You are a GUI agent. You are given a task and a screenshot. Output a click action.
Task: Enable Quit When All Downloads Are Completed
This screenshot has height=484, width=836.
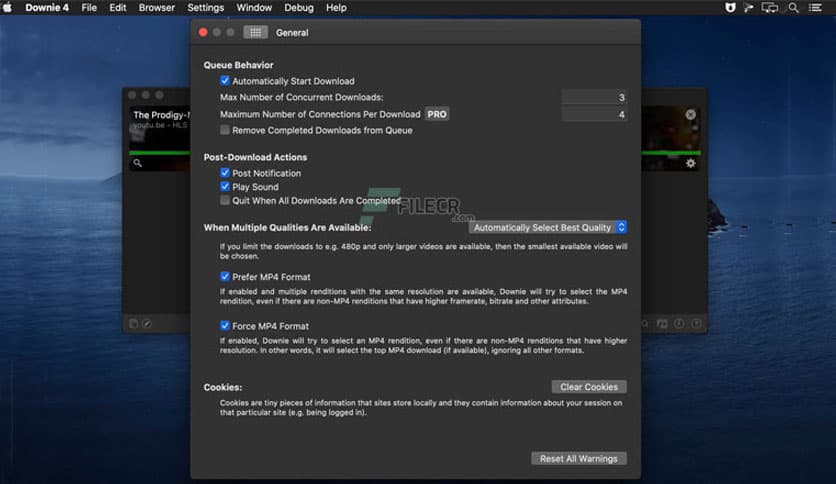pos(225,200)
